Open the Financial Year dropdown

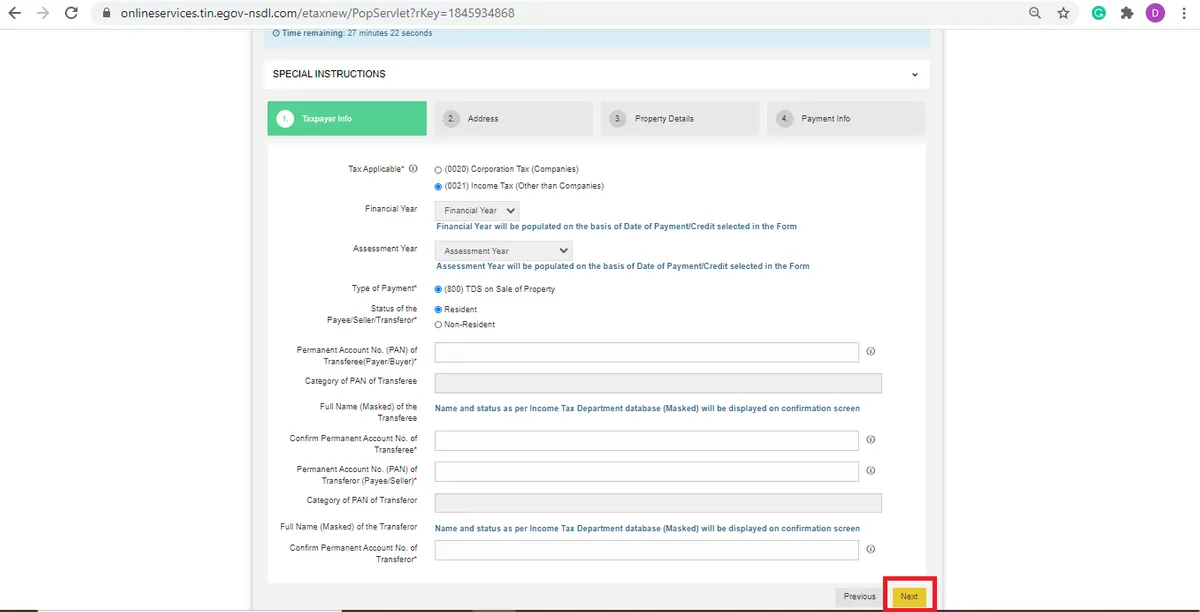477,211
